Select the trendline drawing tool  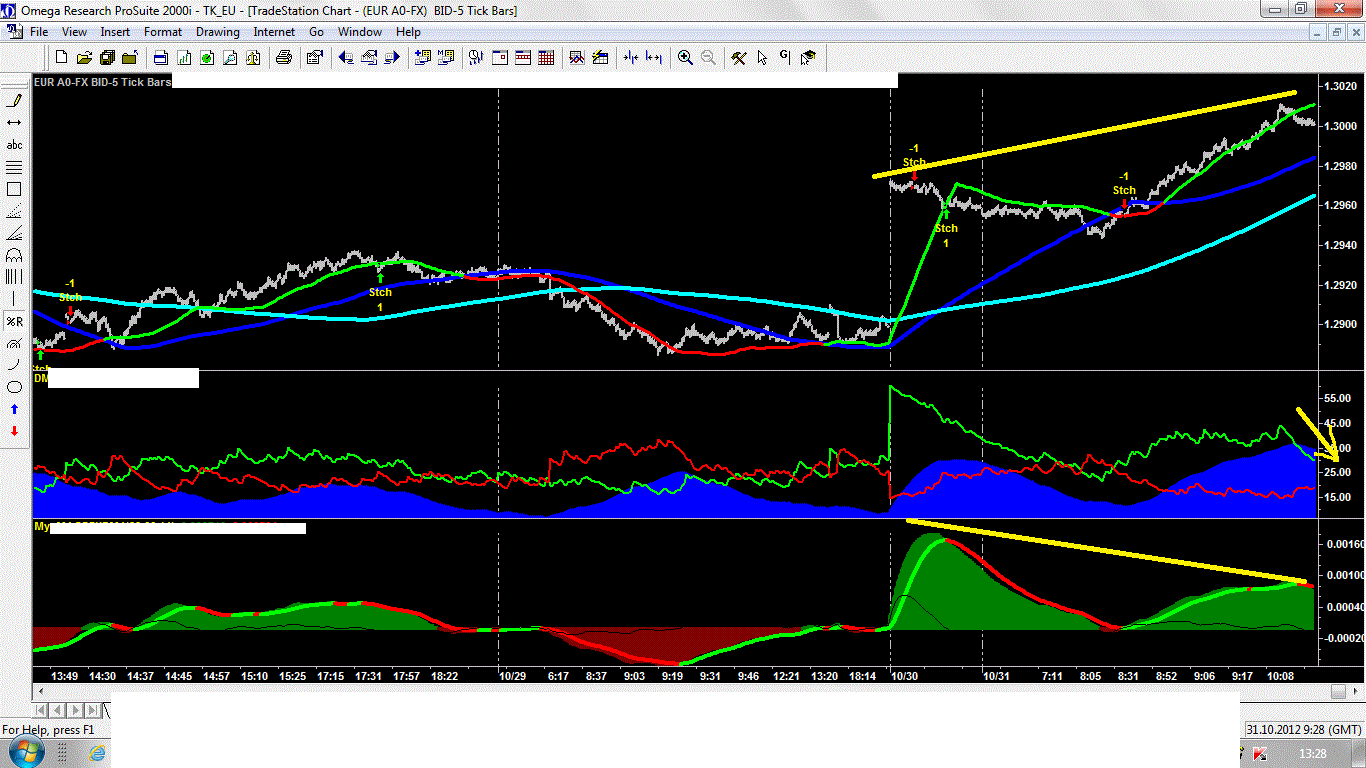[14, 100]
